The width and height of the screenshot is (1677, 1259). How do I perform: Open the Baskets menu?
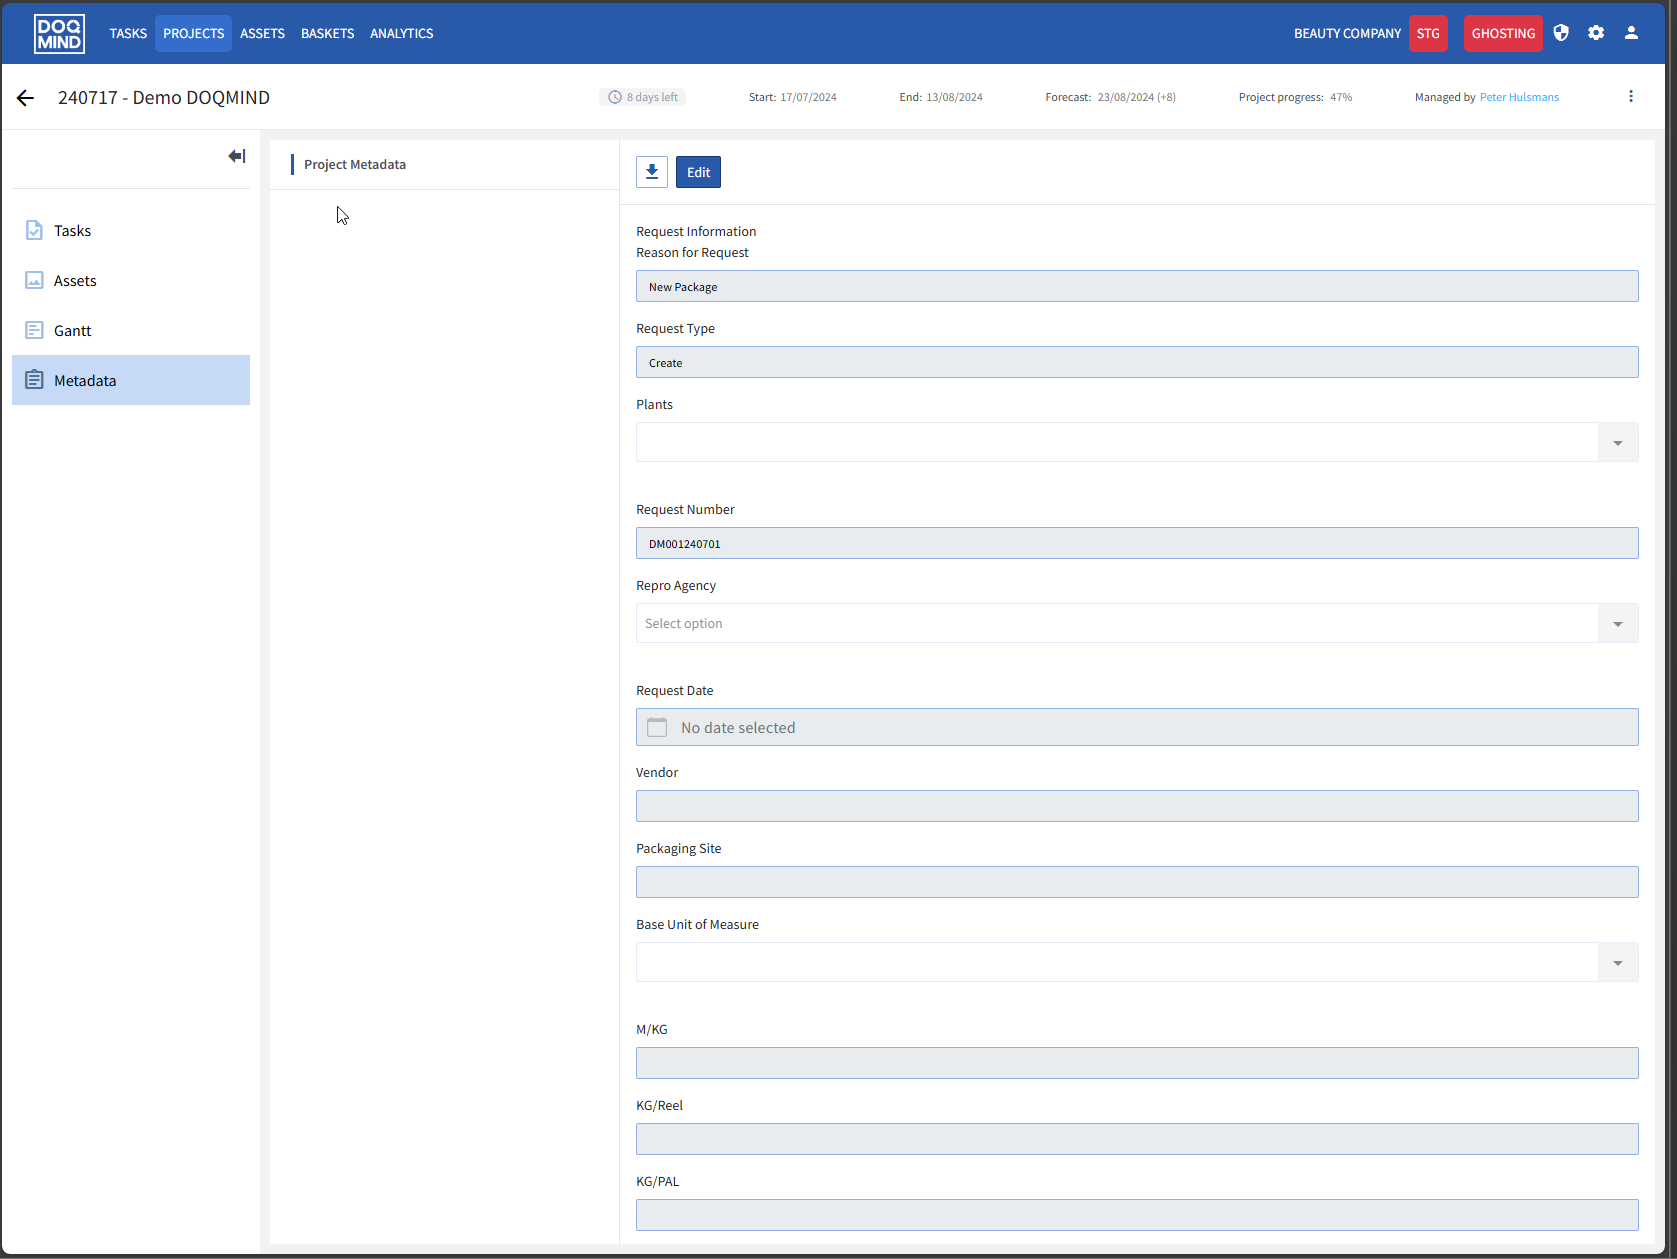pyautogui.click(x=327, y=33)
